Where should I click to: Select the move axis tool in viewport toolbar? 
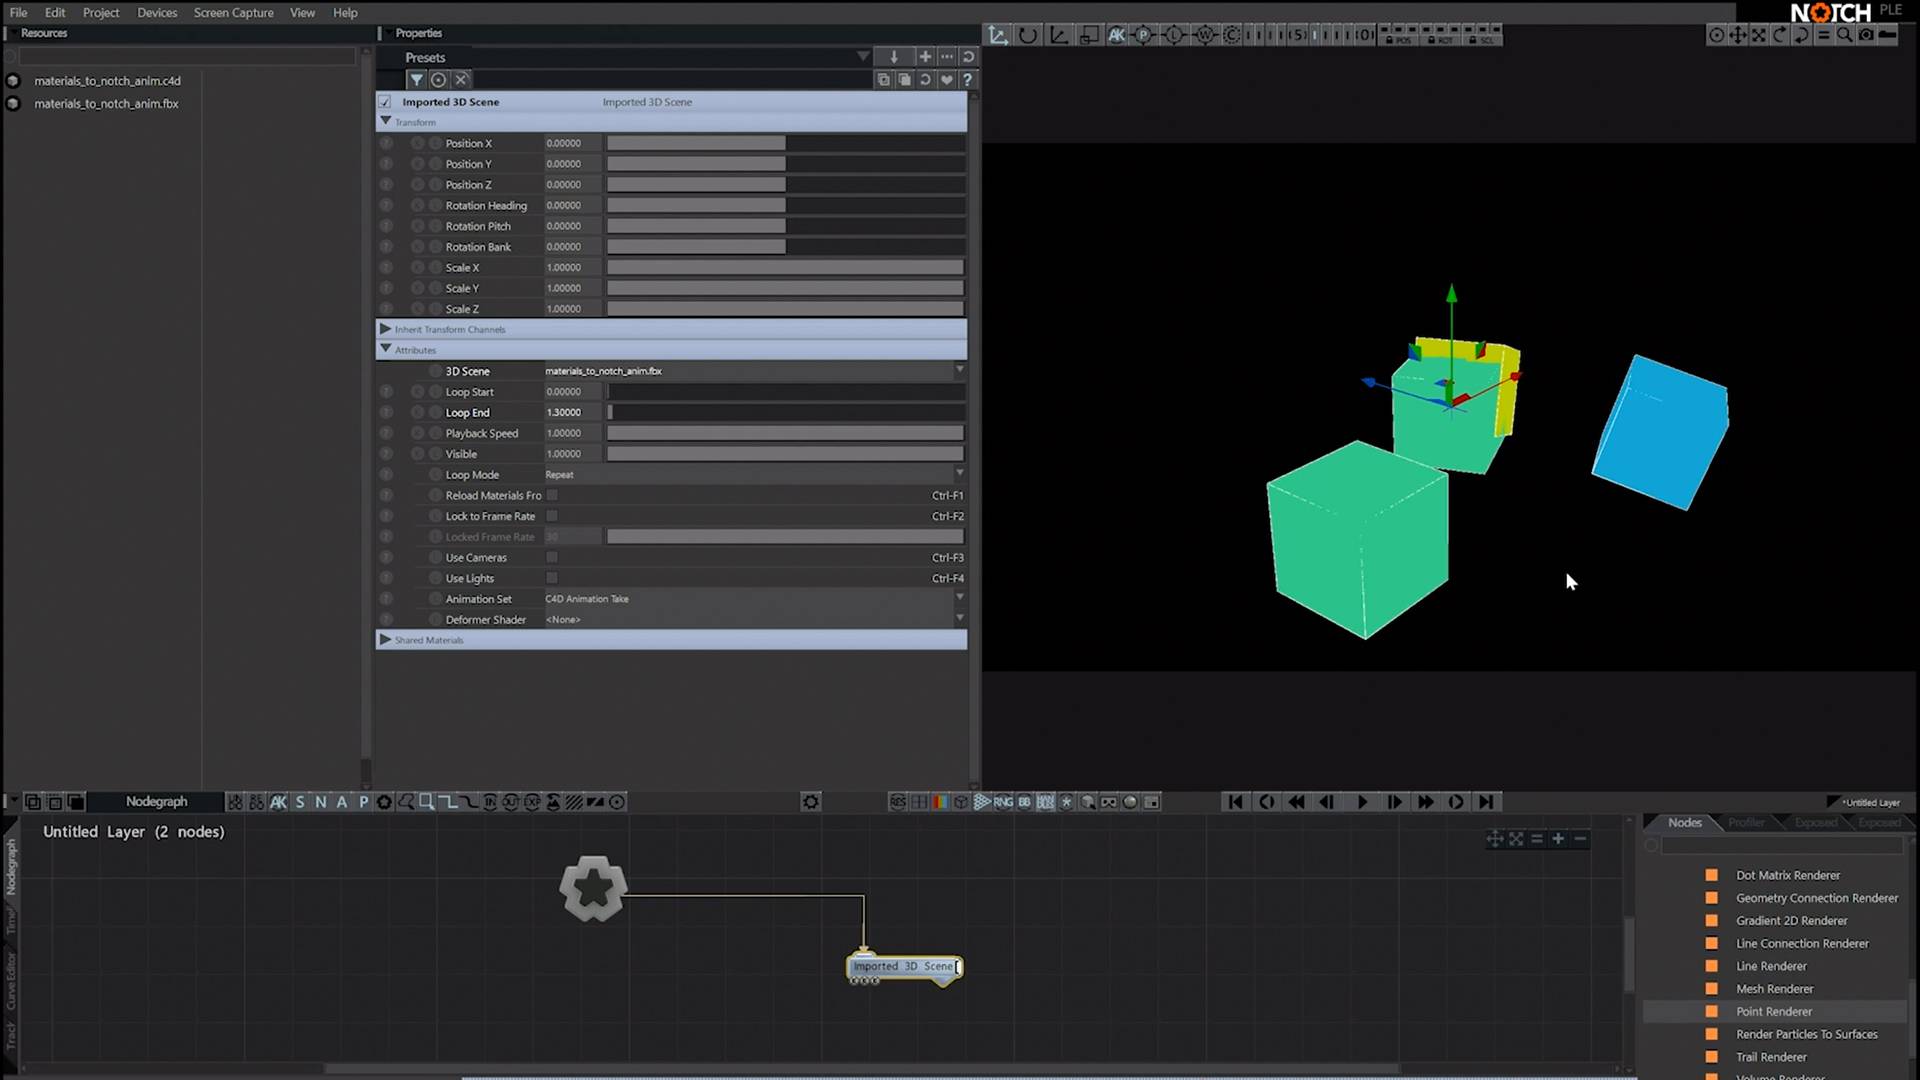point(998,35)
